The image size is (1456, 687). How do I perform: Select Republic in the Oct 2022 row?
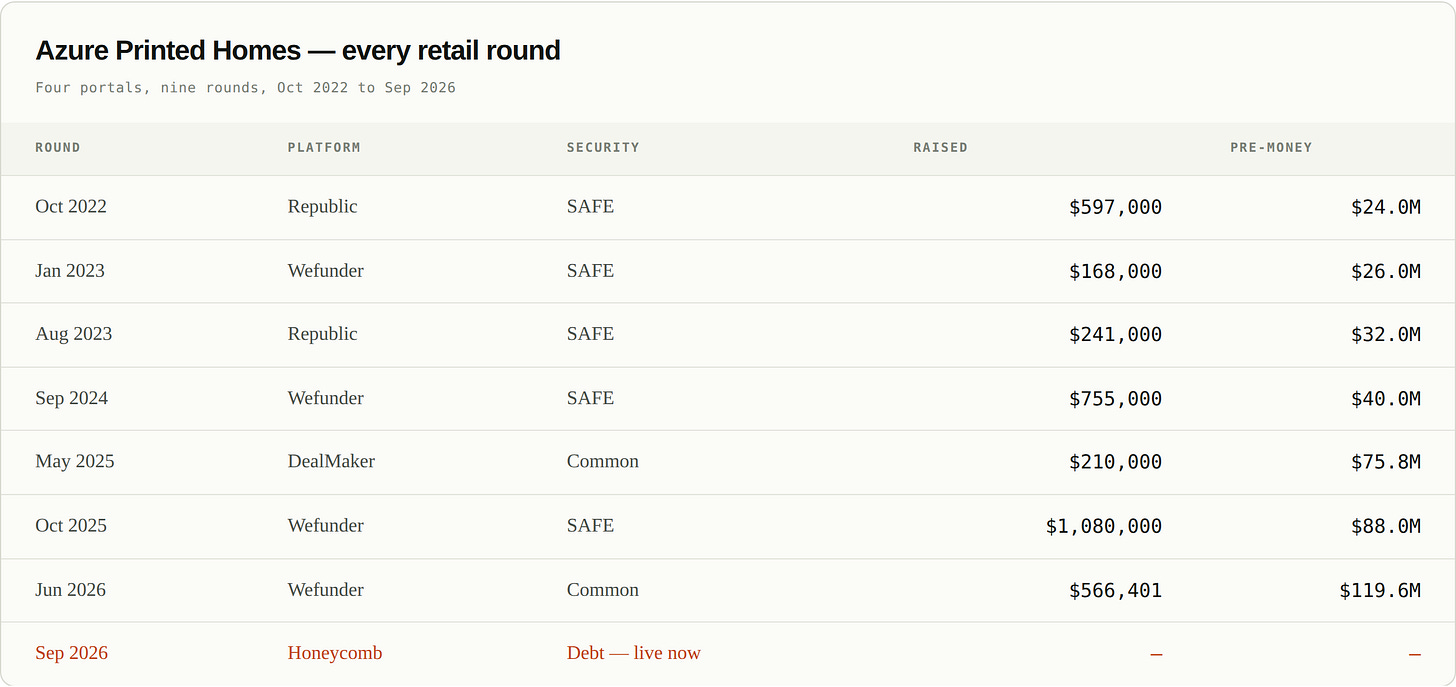(x=322, y=207)
